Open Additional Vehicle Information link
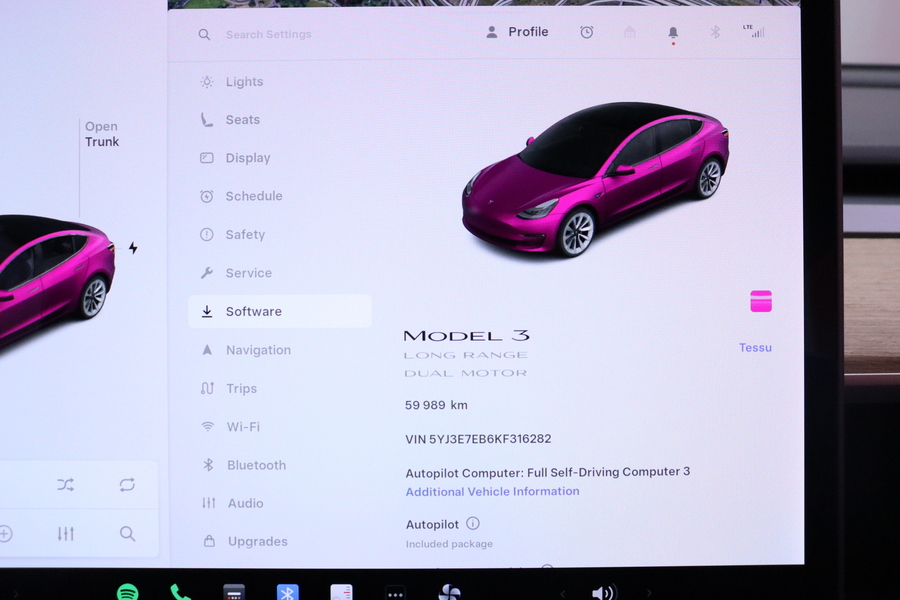 click(x=491, y=491)
